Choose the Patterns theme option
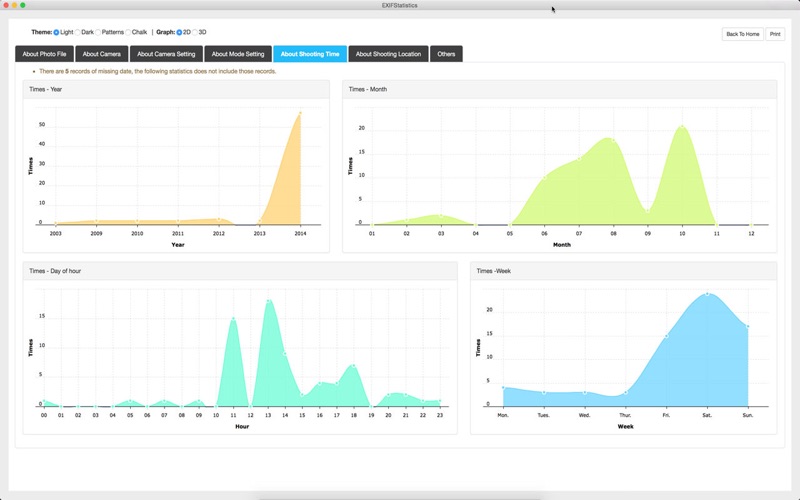 pyautogui.click(x=98, y=32)
